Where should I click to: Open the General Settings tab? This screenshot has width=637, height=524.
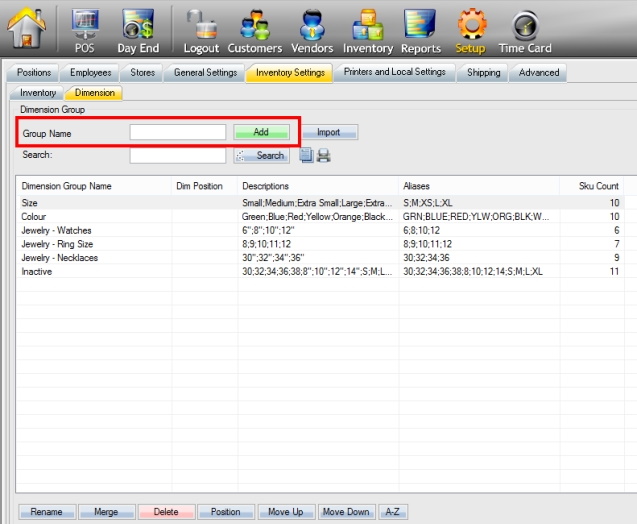pyautogui.click(x=205, y=73)
